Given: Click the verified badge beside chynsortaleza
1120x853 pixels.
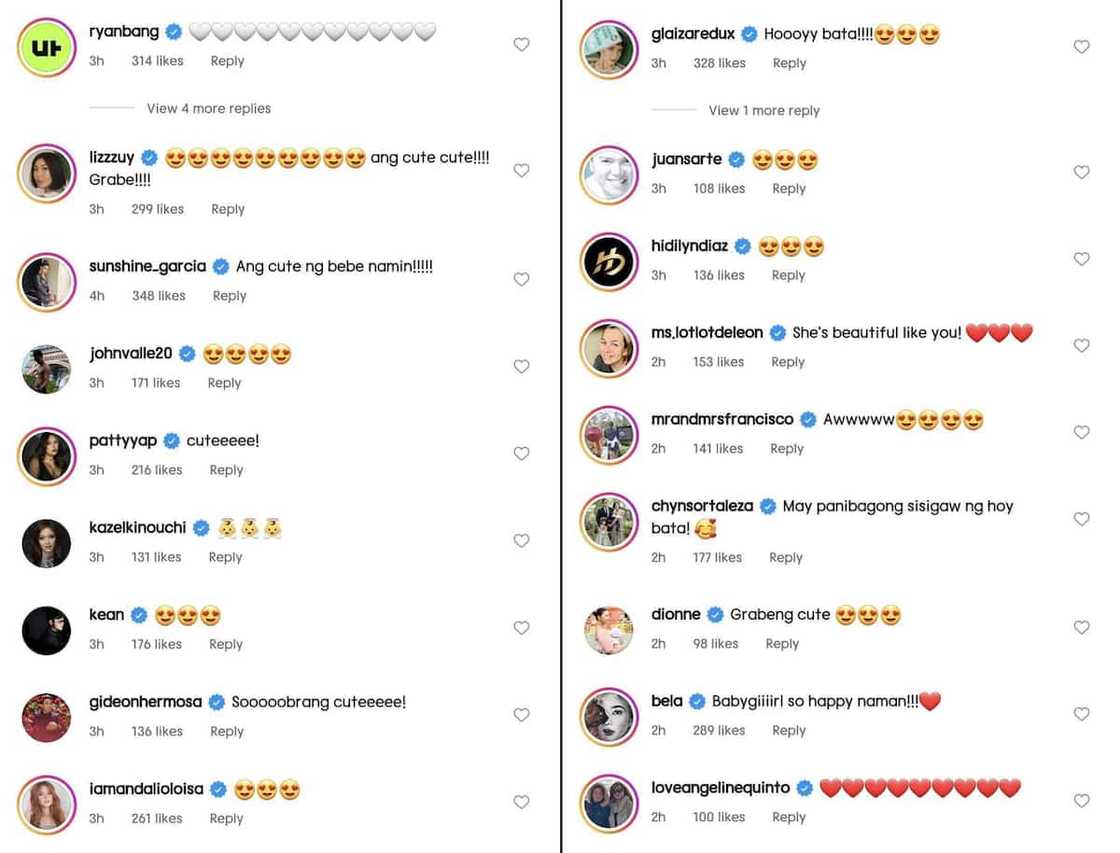Looking at the screenshot, I should pos(767,506).
